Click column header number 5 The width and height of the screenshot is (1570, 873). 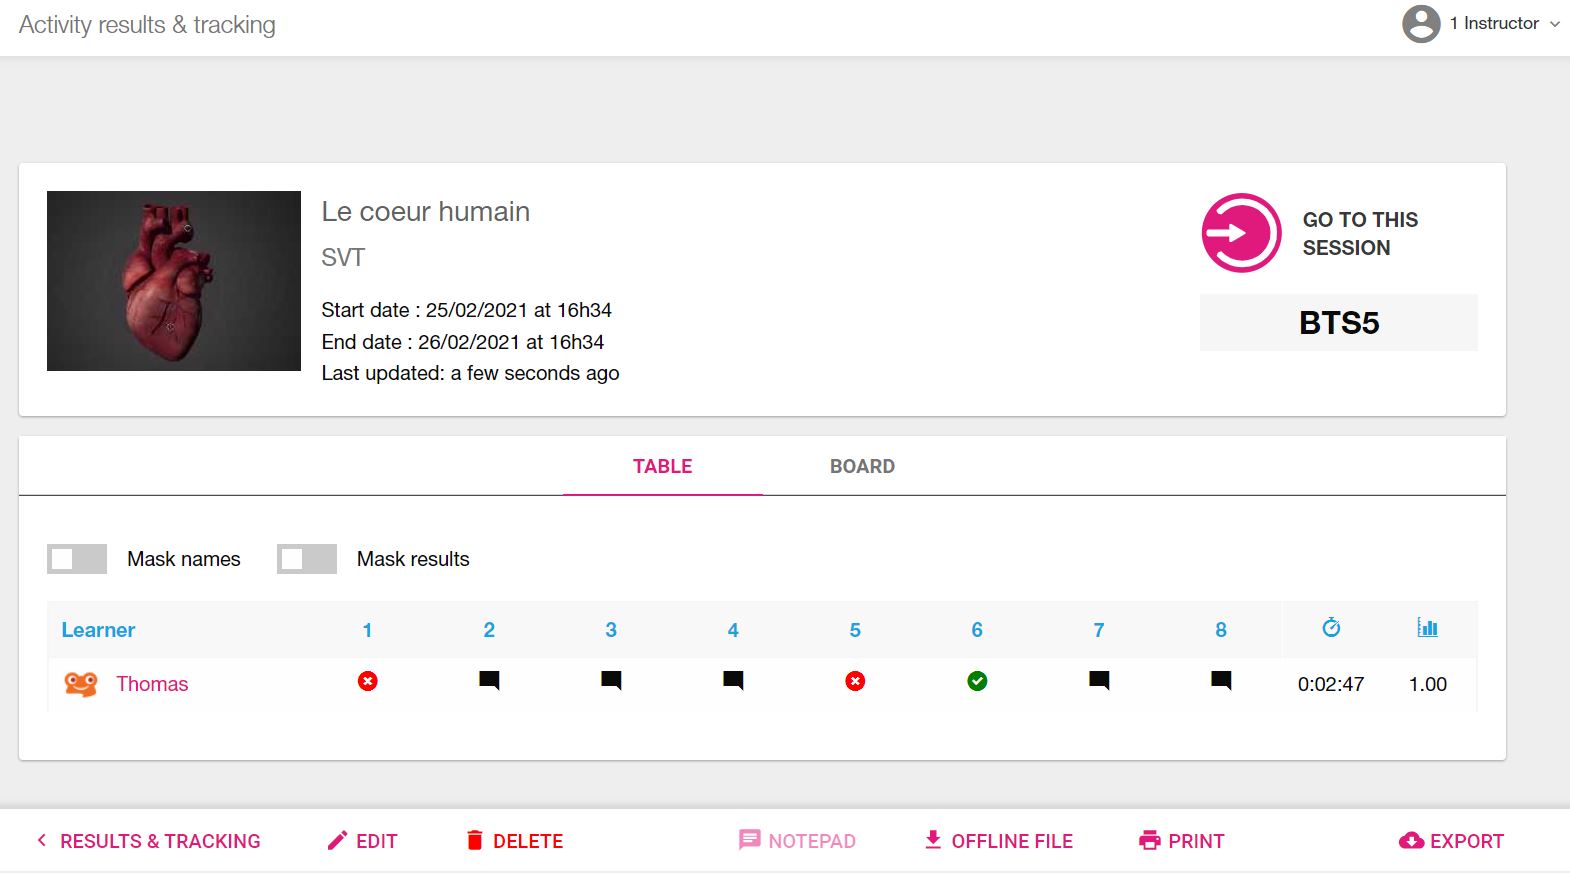855,630
